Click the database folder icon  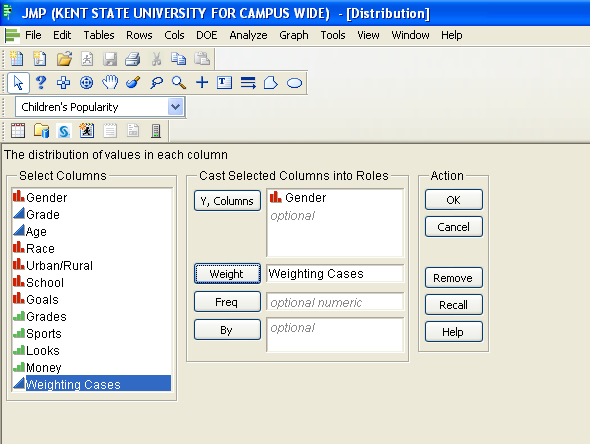point(41,131)
